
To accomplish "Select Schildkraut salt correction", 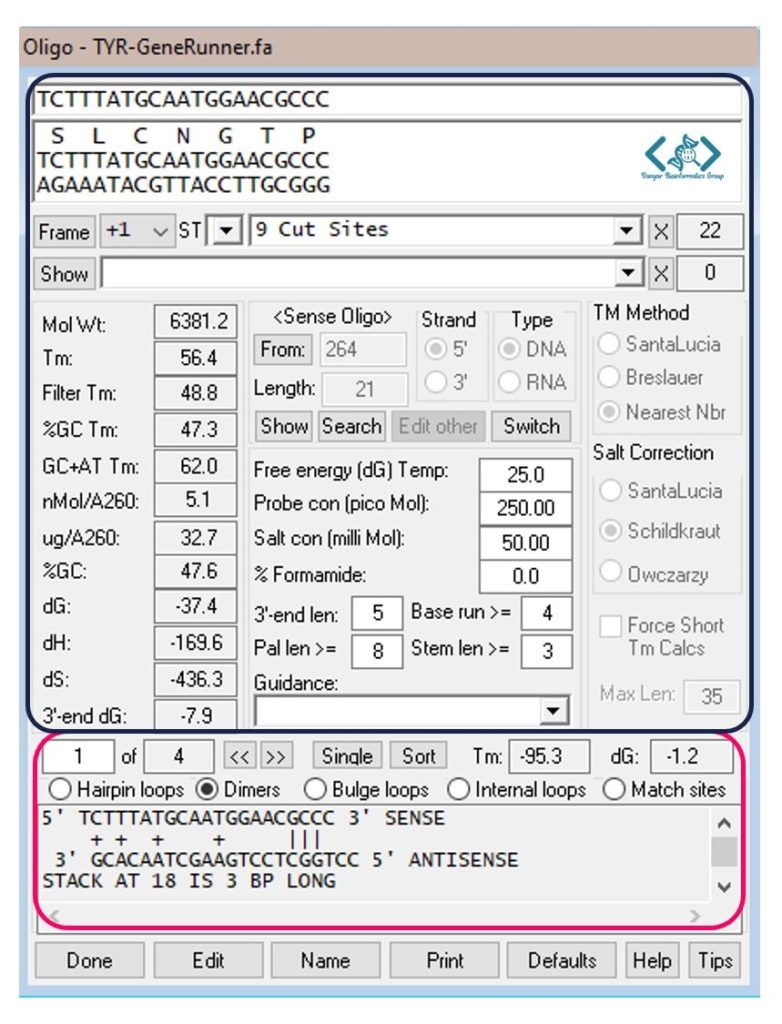I will (610, 531).
